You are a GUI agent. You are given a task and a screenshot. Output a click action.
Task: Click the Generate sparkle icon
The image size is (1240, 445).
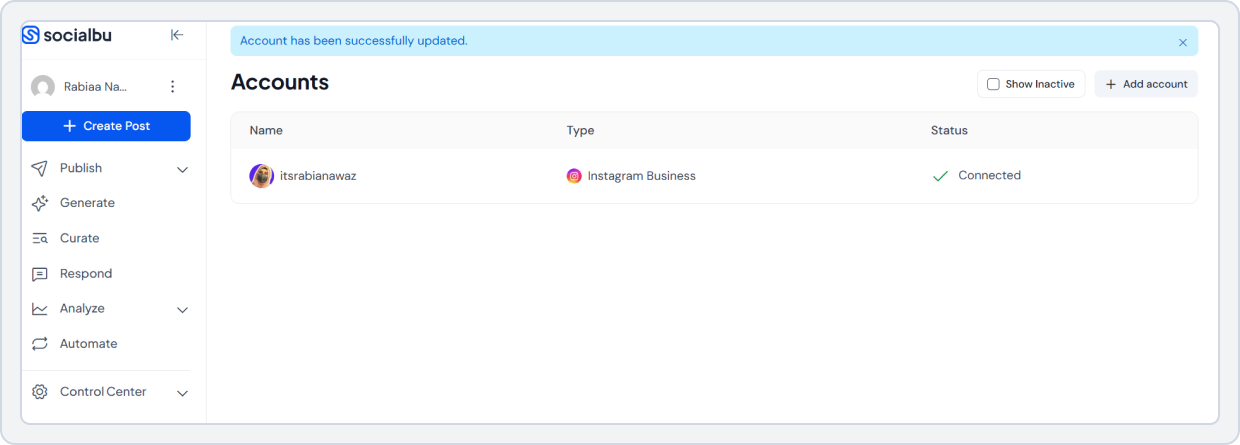tap(40, 203)
